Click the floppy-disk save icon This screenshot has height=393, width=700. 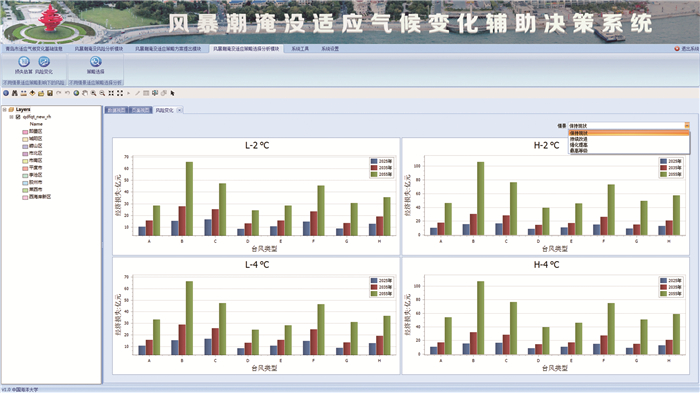pyautogui.click(x=50, y=93)
